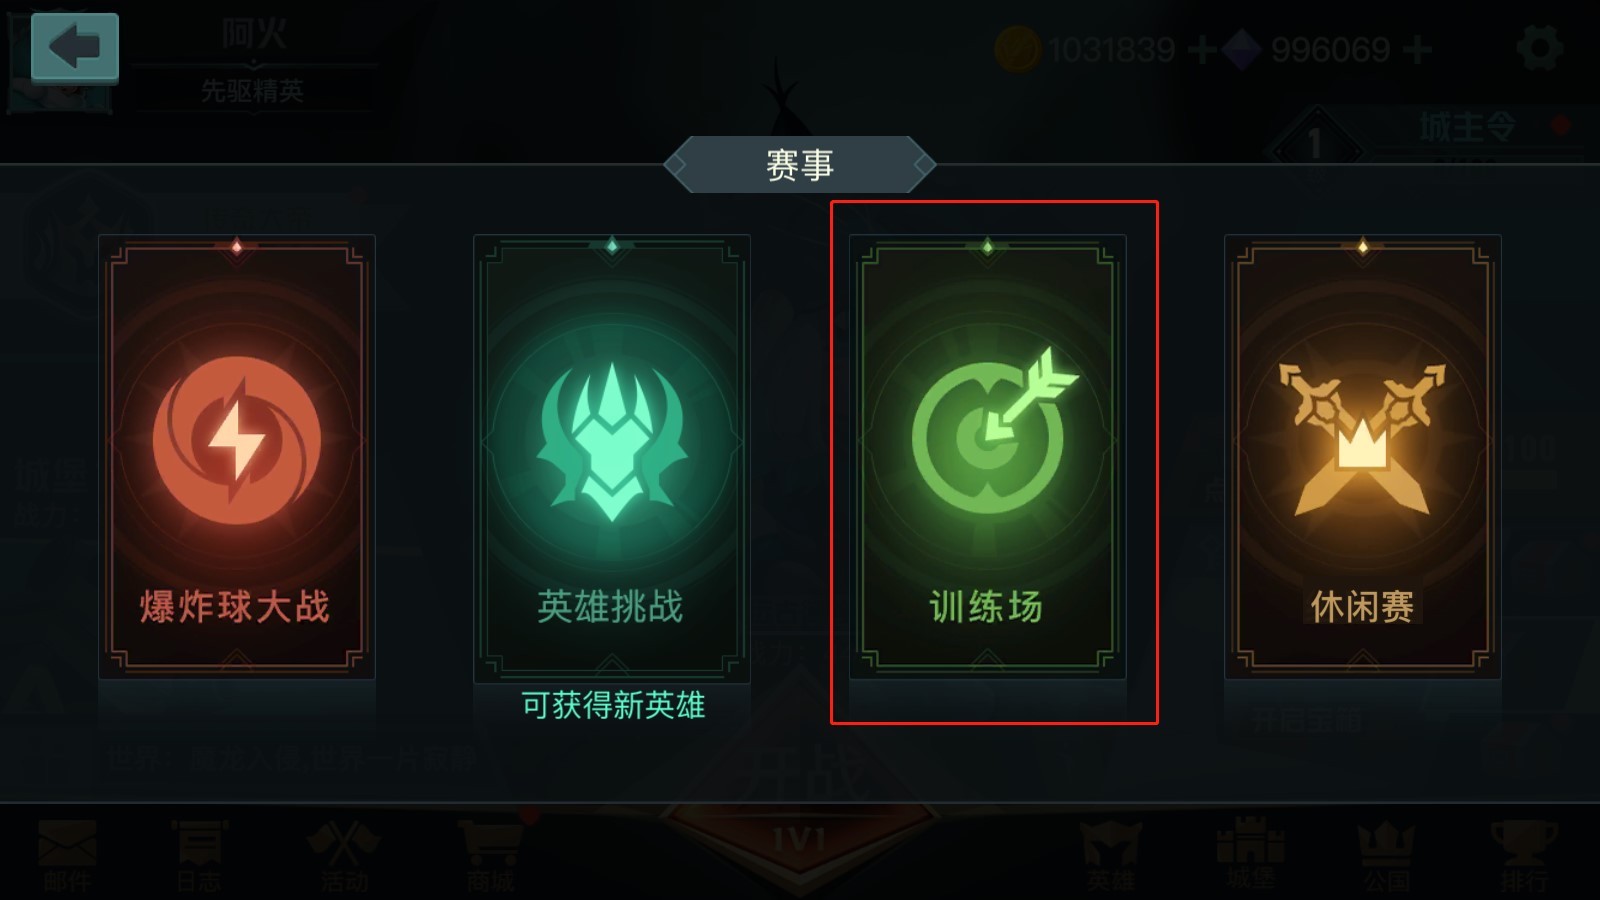This screenshot has height=900, width=1600.
Task: Click the 可获得新英雄 label
Action: (x=613, y=706)
